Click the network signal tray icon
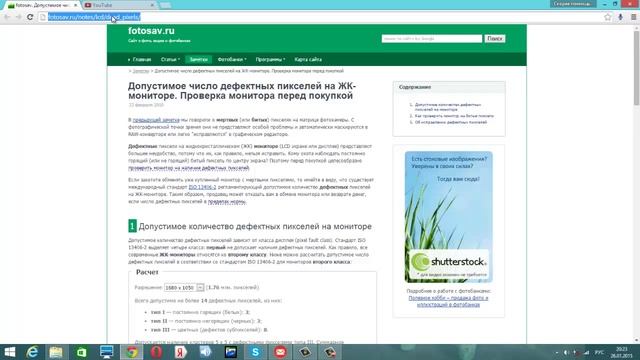The image size is (640, 360). click(x=586, y=352)
